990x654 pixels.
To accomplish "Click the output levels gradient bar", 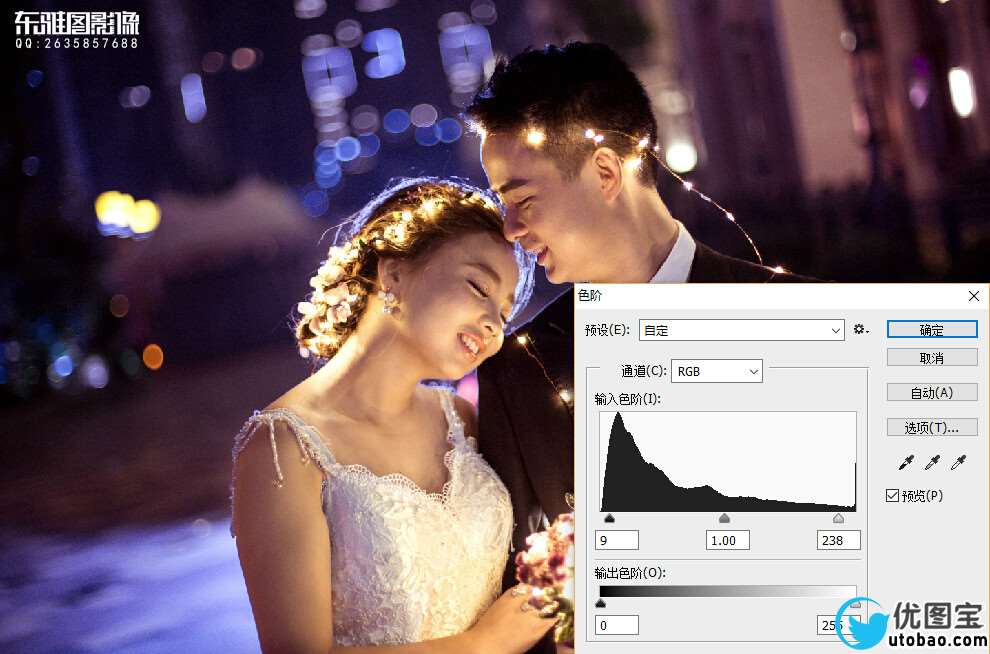I will pos(728,592).
